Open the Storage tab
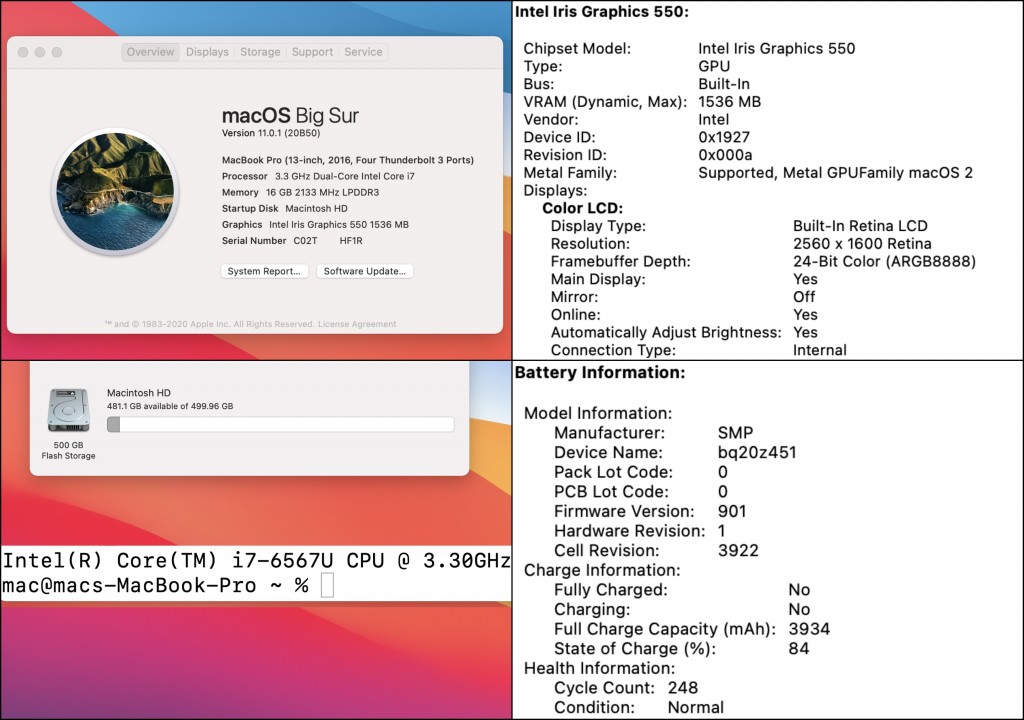 coord(260,52)
